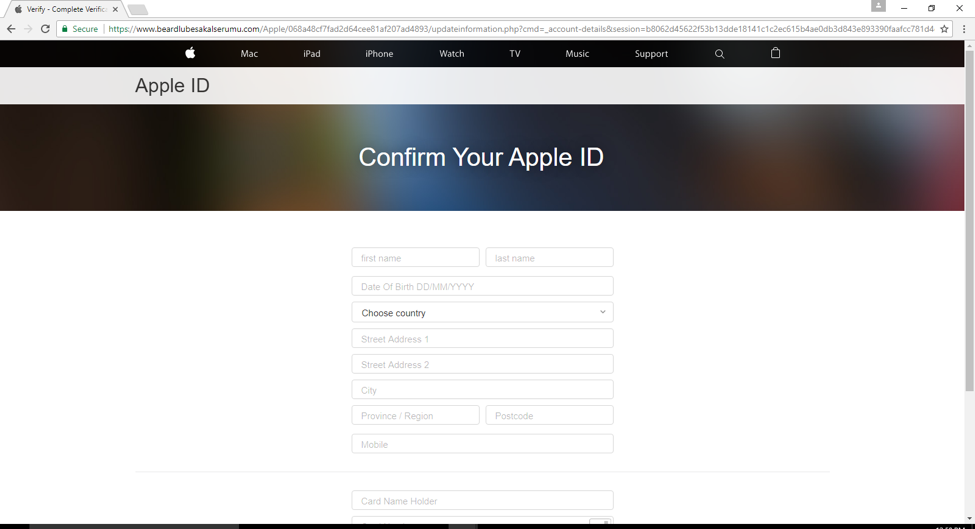The image size is (975, 529).
Task: Open the Watch menu item
Action: [451, 53]
